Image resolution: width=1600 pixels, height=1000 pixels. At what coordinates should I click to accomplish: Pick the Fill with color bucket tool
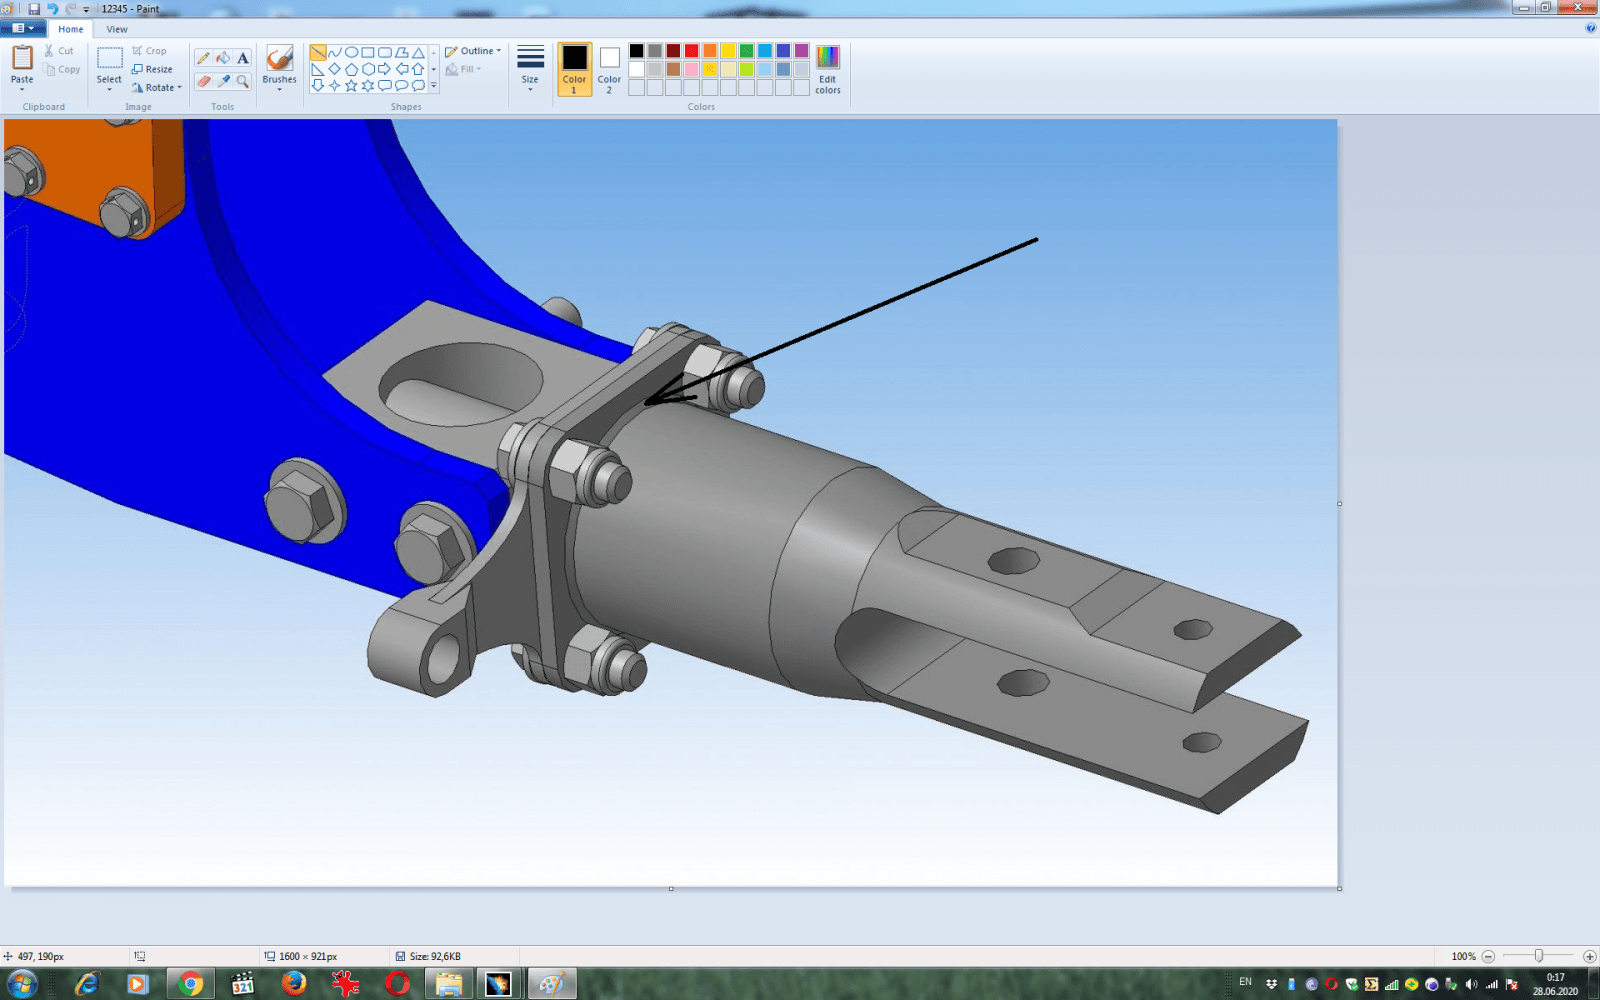[223, 58]
